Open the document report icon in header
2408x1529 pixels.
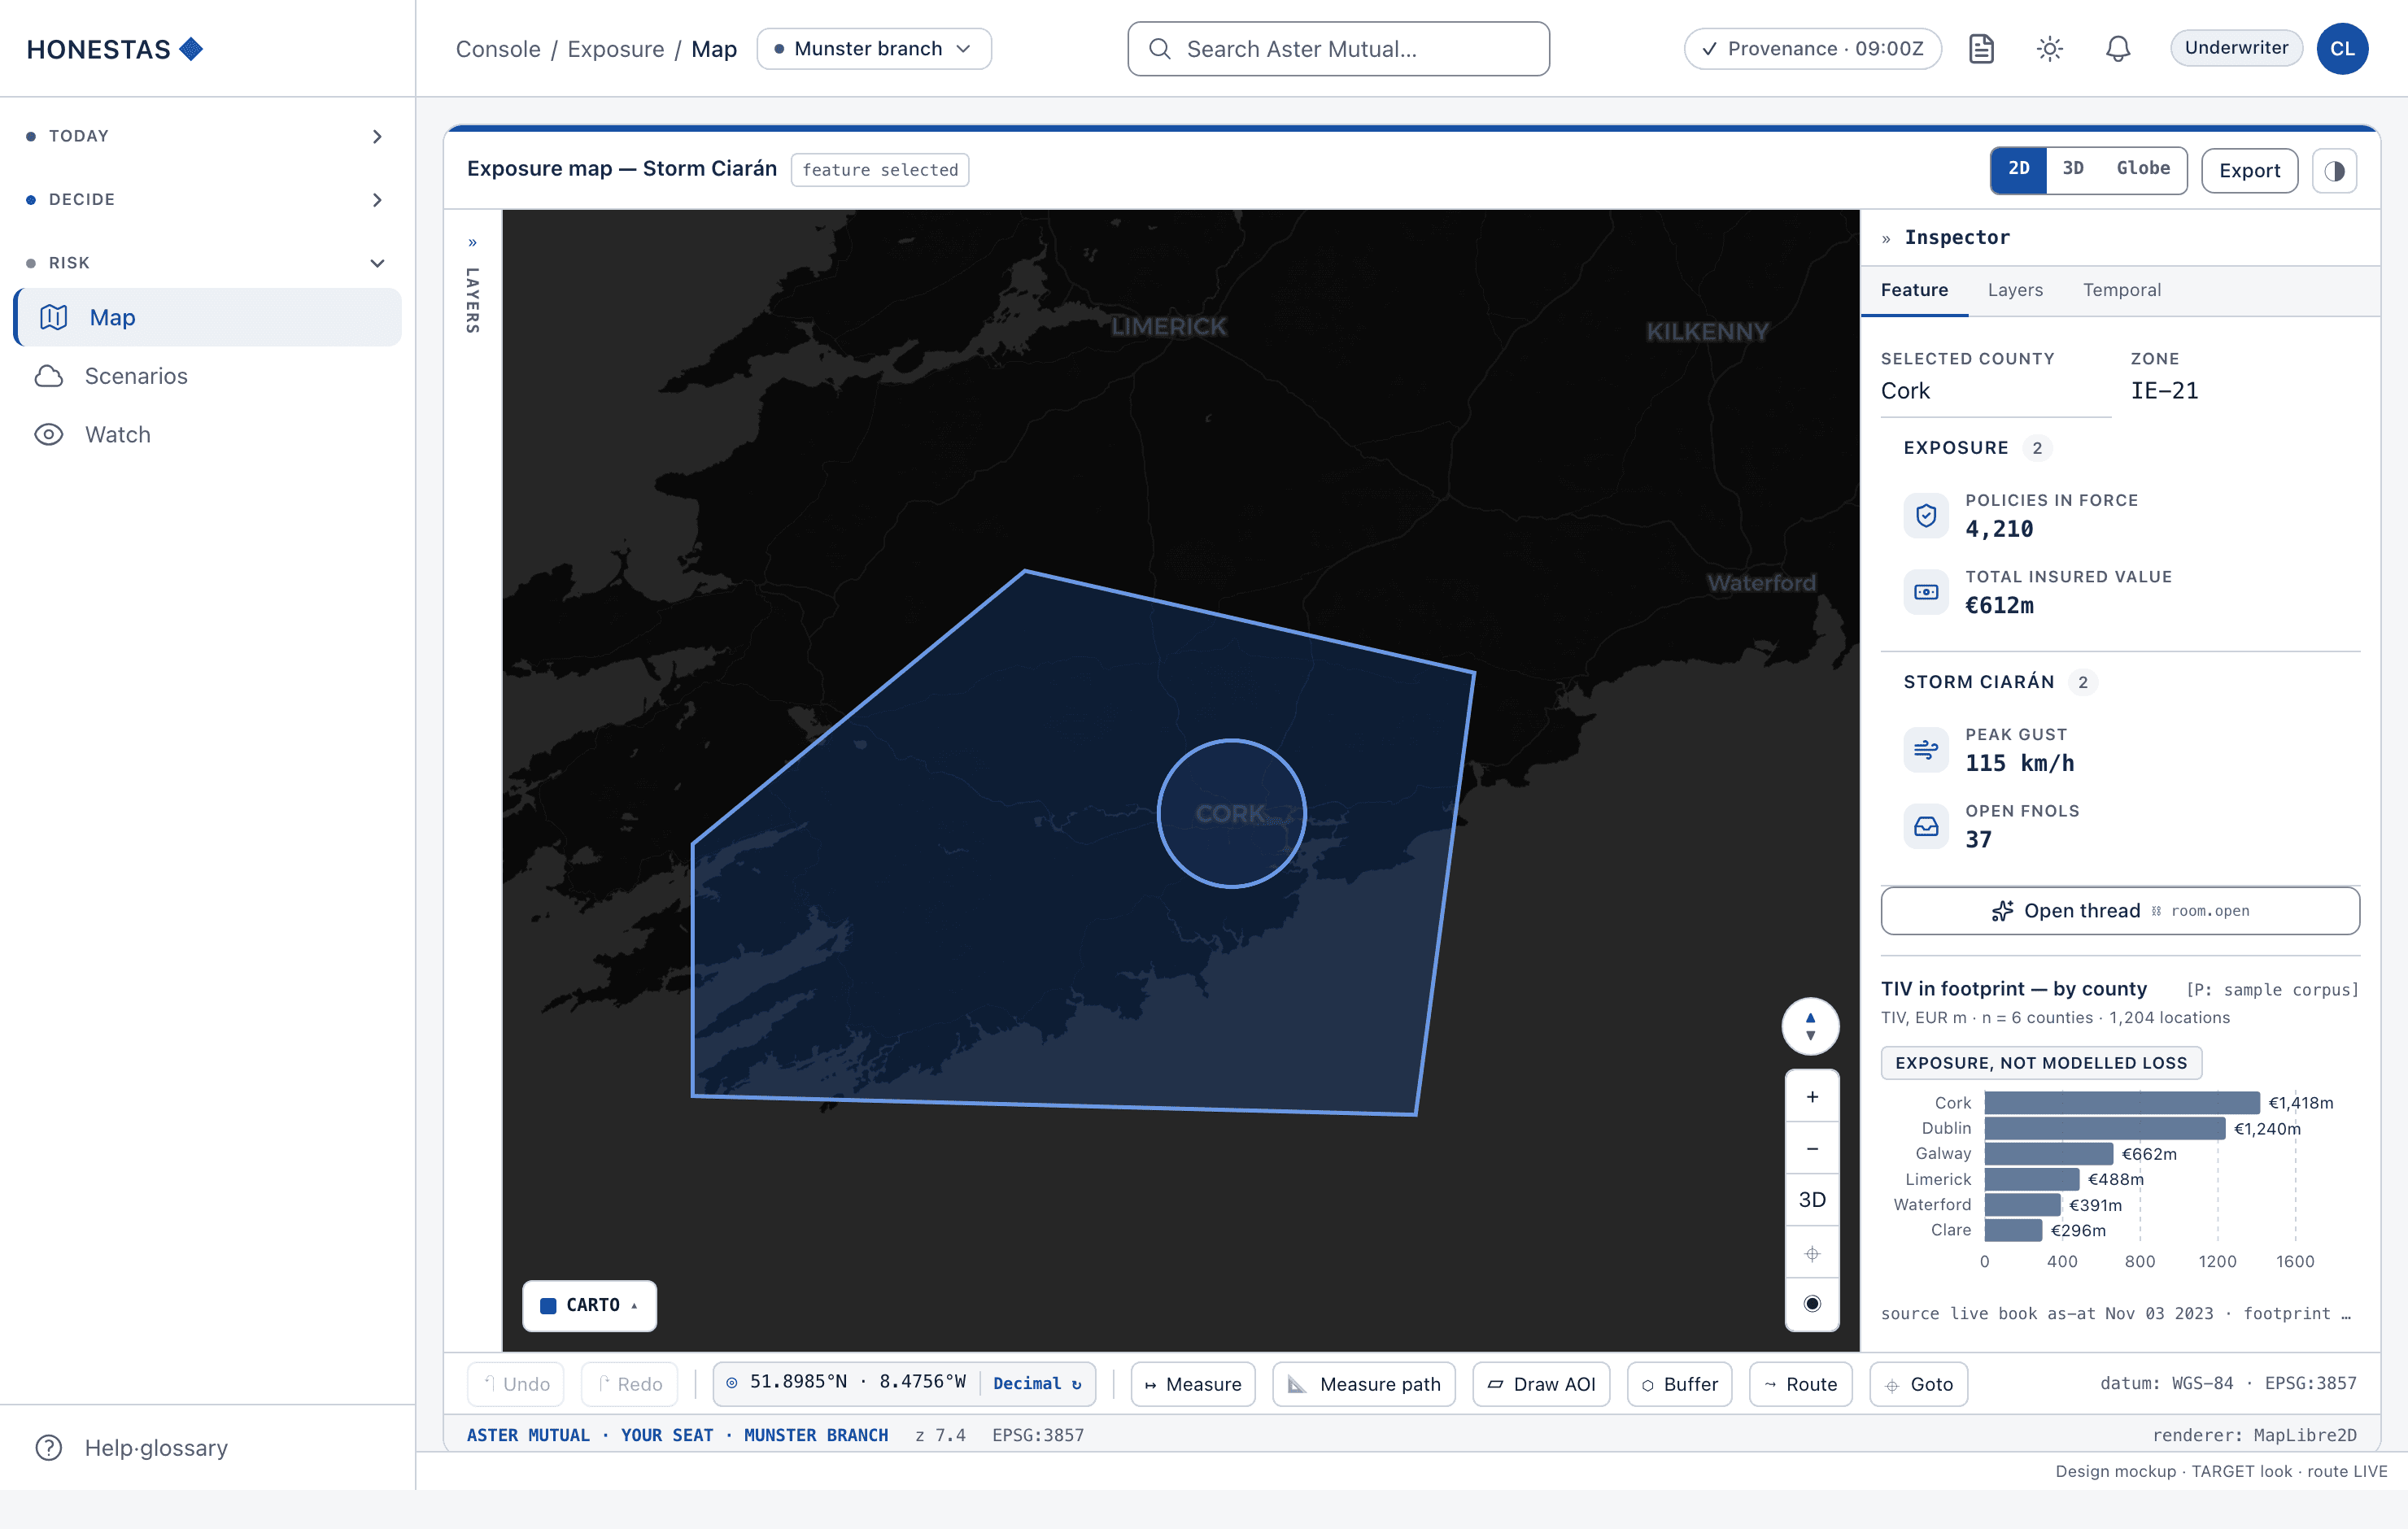(1981, 49)
